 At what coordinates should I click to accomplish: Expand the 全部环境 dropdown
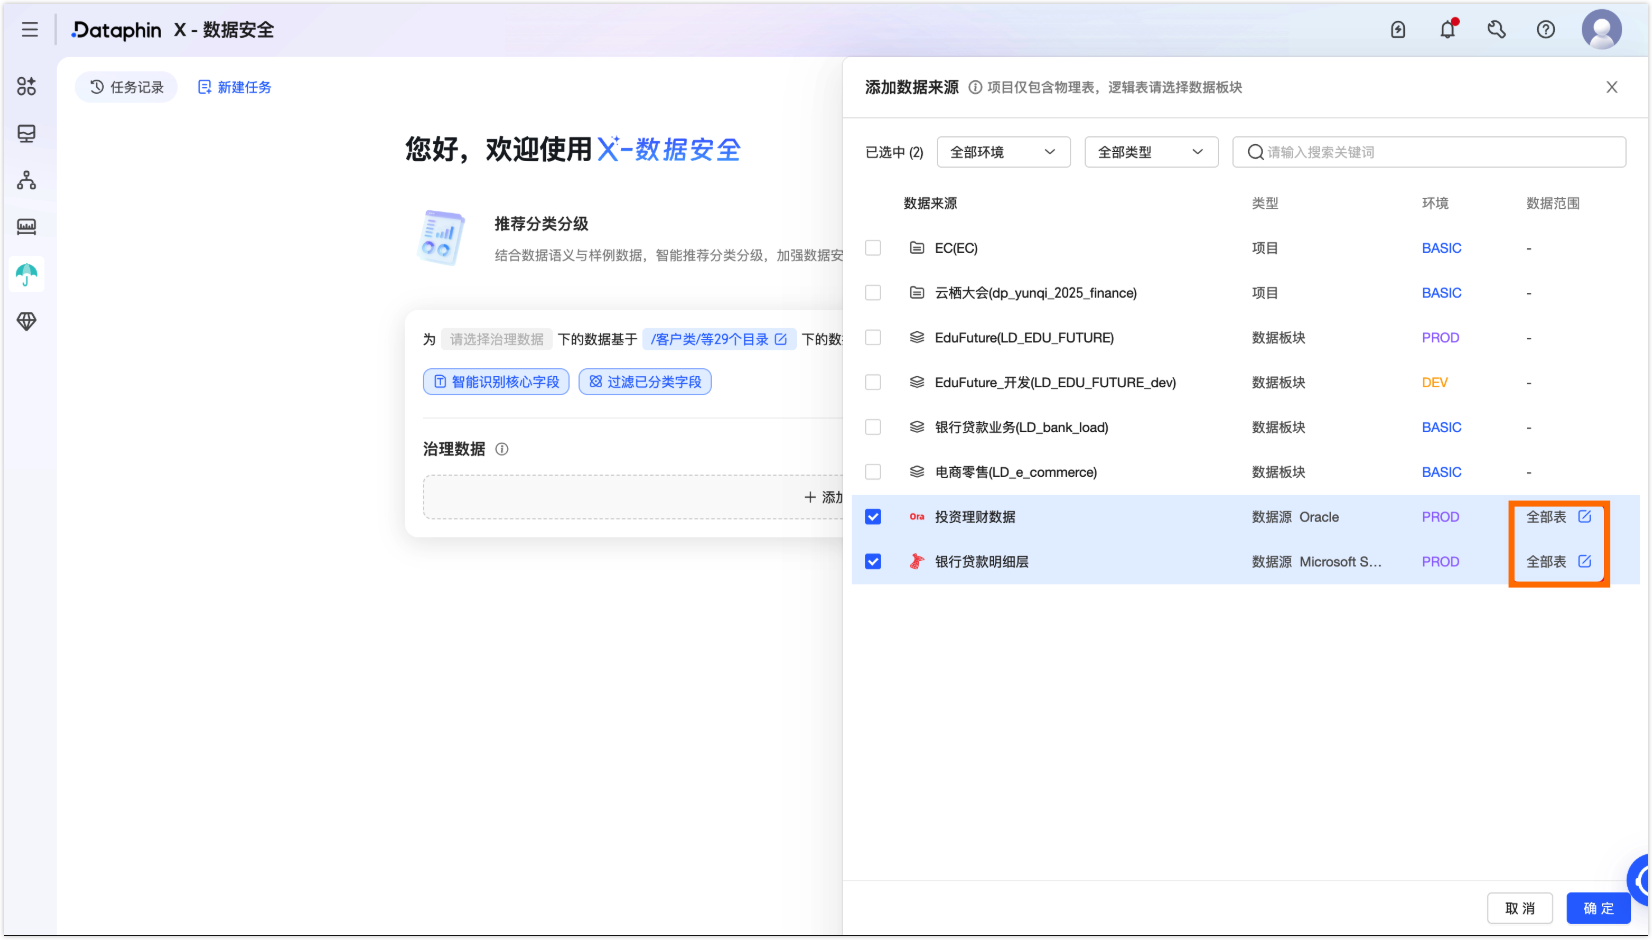point(1004,152)
